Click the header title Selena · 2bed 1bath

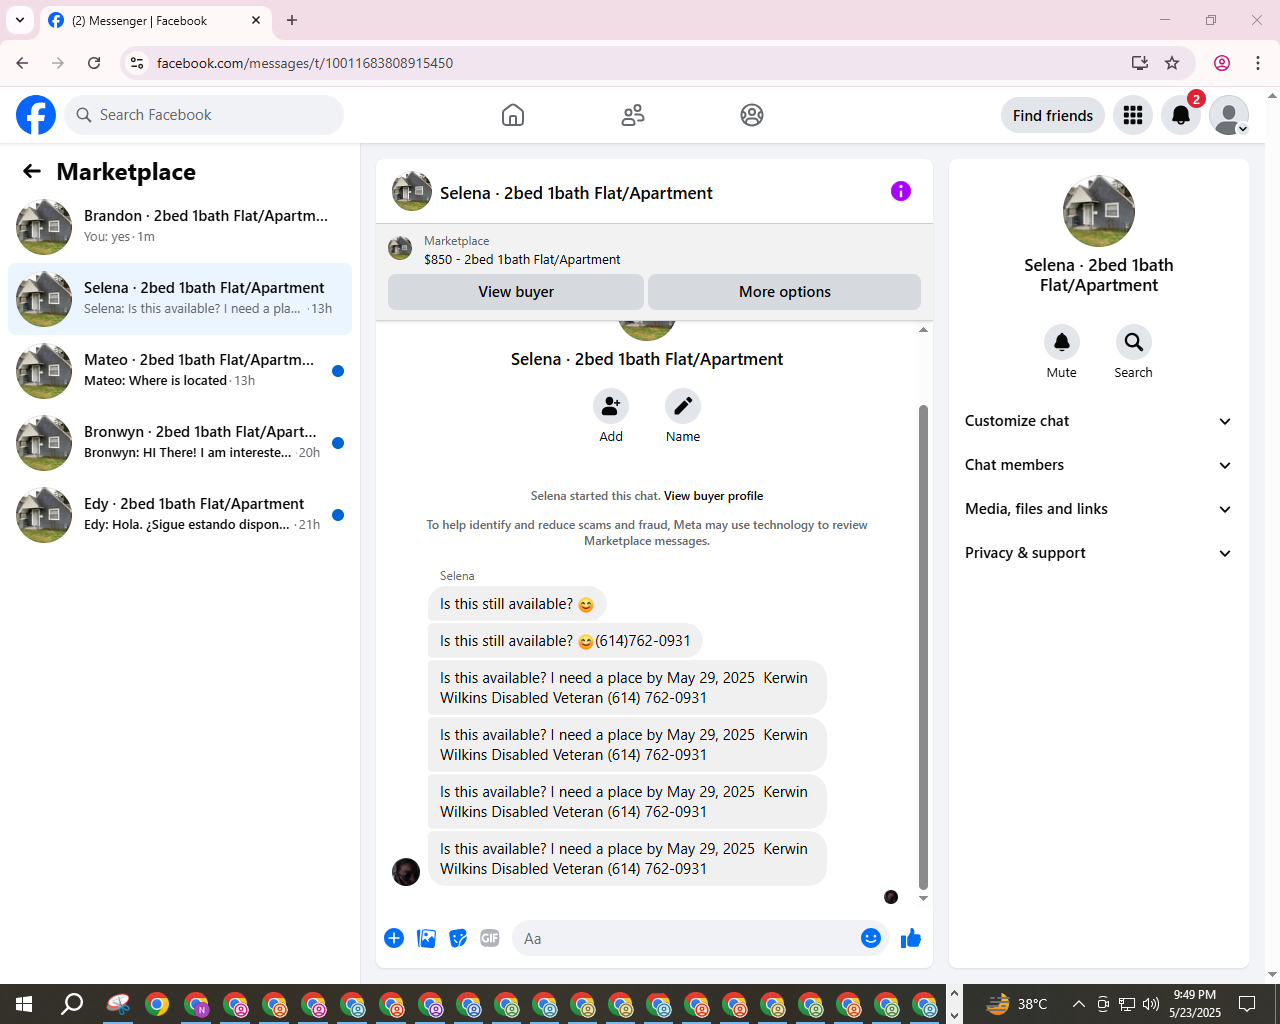[576, 193]
